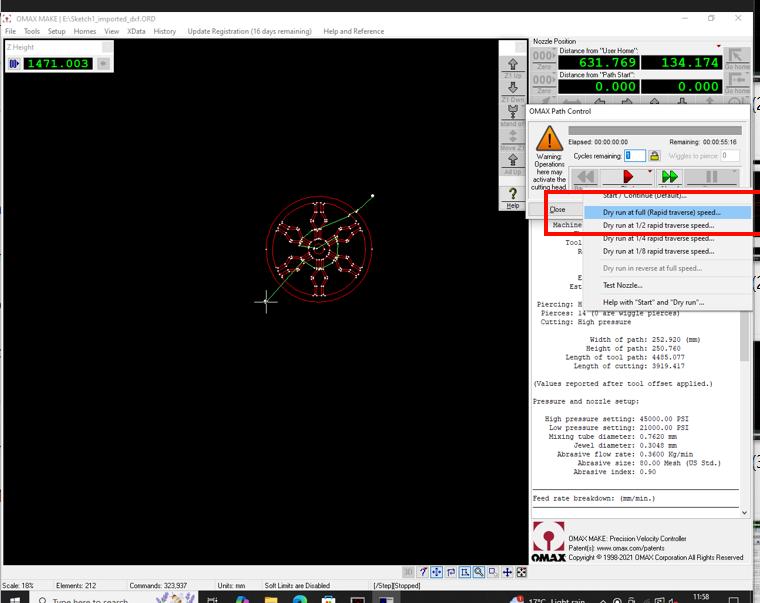
Task: Click the grey rewind back button
Action: (x=585, y=176)
